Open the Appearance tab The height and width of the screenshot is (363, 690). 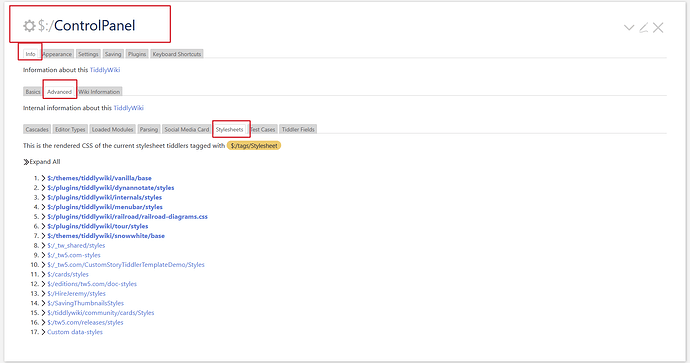pyautogui.click(x=57, y=54)
